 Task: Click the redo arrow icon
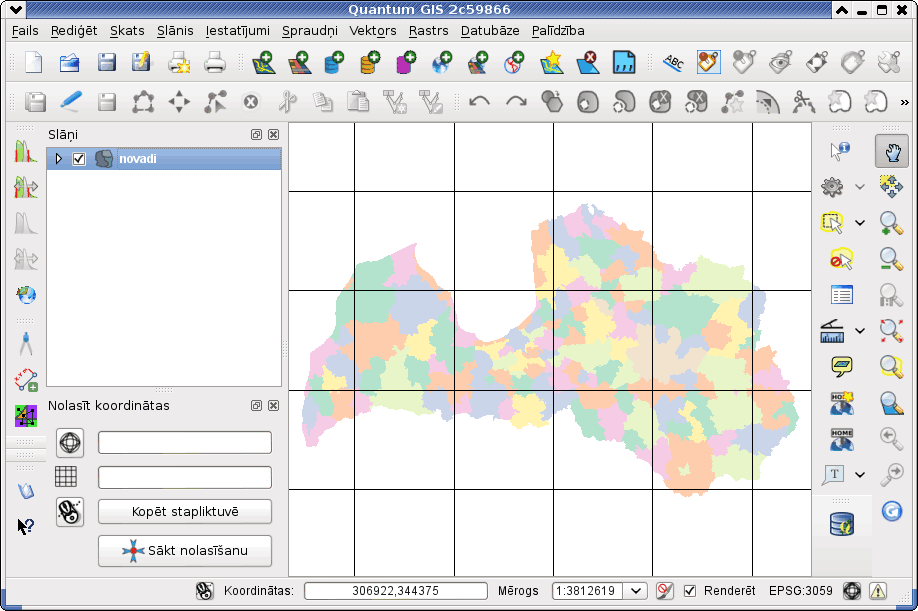pyautogui.click(x=516, y=102)
